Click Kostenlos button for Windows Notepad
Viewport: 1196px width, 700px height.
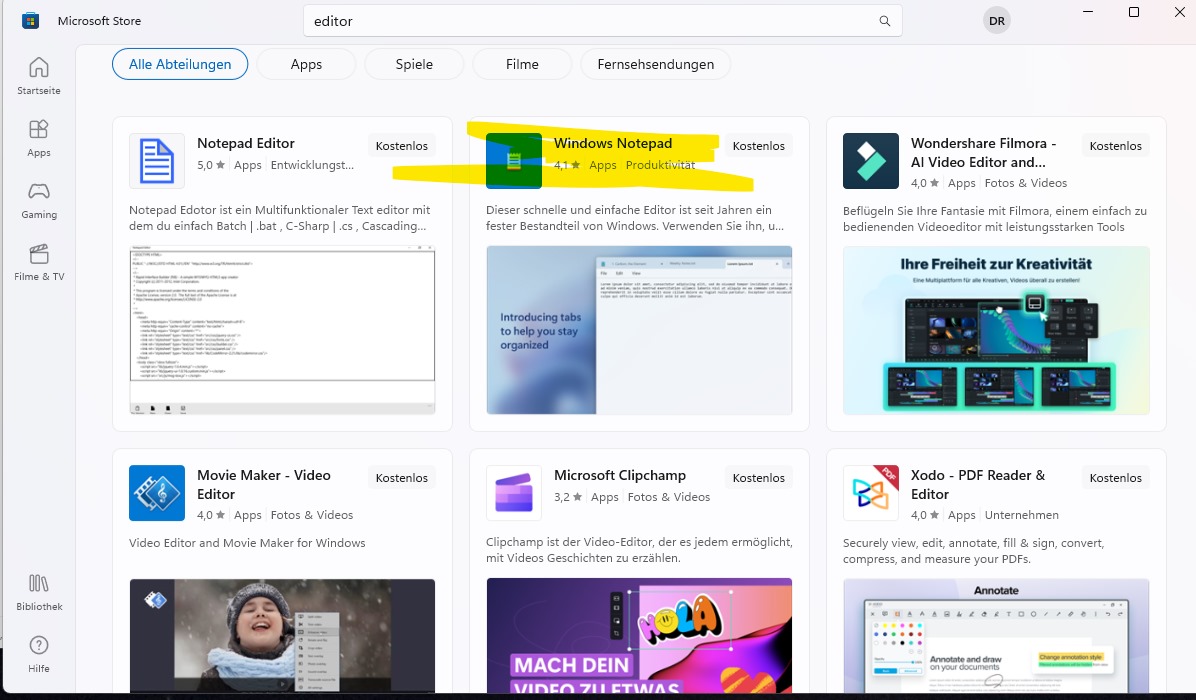coord(758,146)
